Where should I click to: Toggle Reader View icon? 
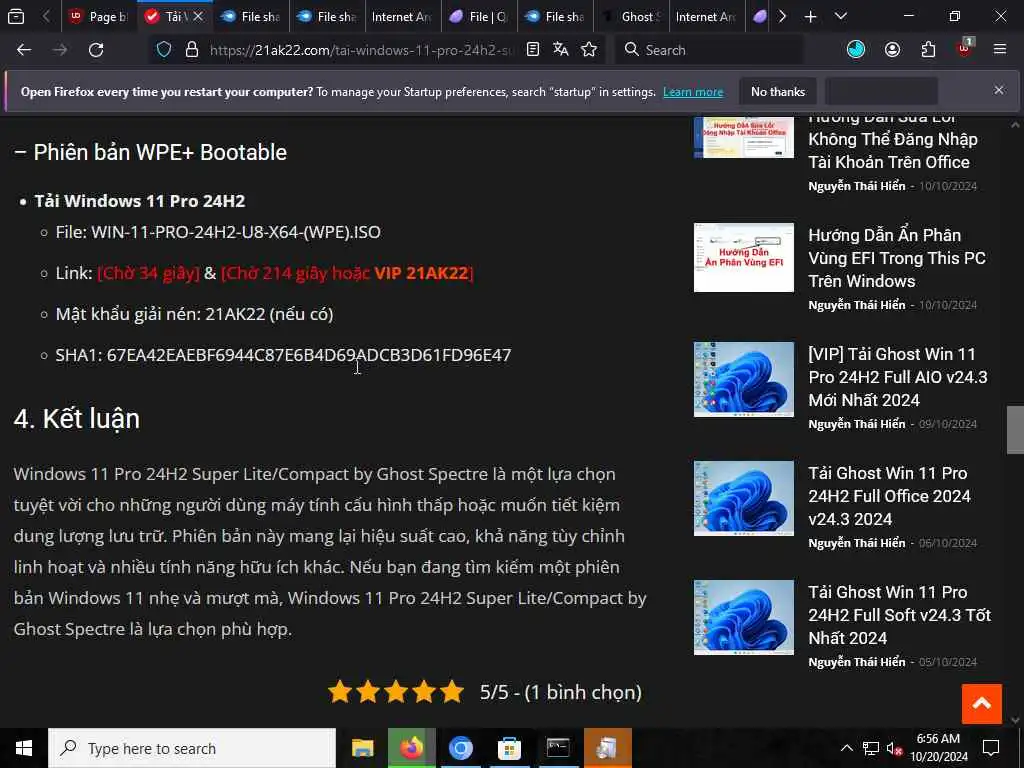[x=533, y=50]
